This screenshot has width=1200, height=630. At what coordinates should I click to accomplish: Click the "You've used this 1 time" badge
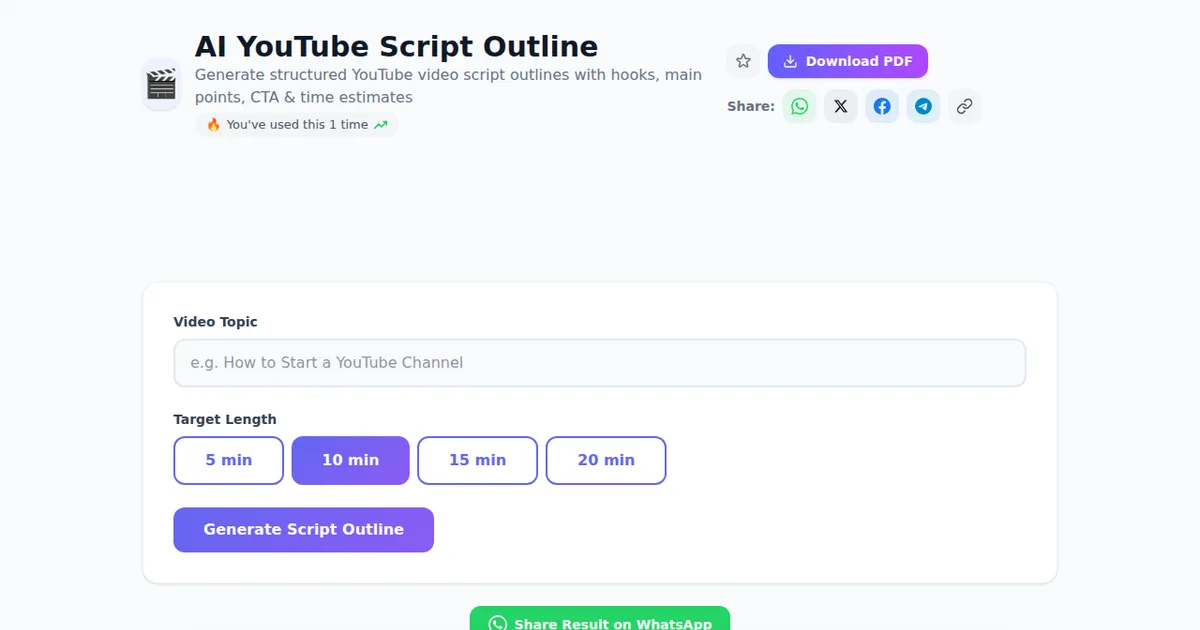pos(297,125)
